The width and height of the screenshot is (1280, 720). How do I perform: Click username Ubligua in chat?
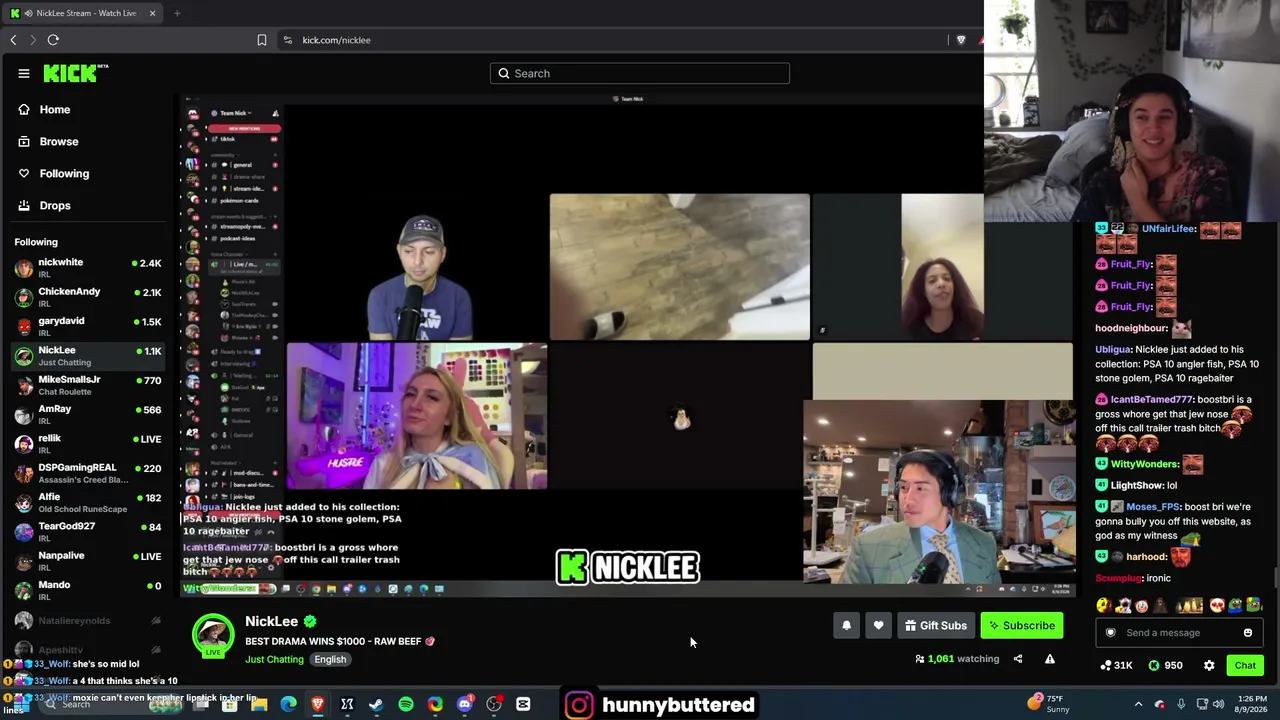point(1113,350)
